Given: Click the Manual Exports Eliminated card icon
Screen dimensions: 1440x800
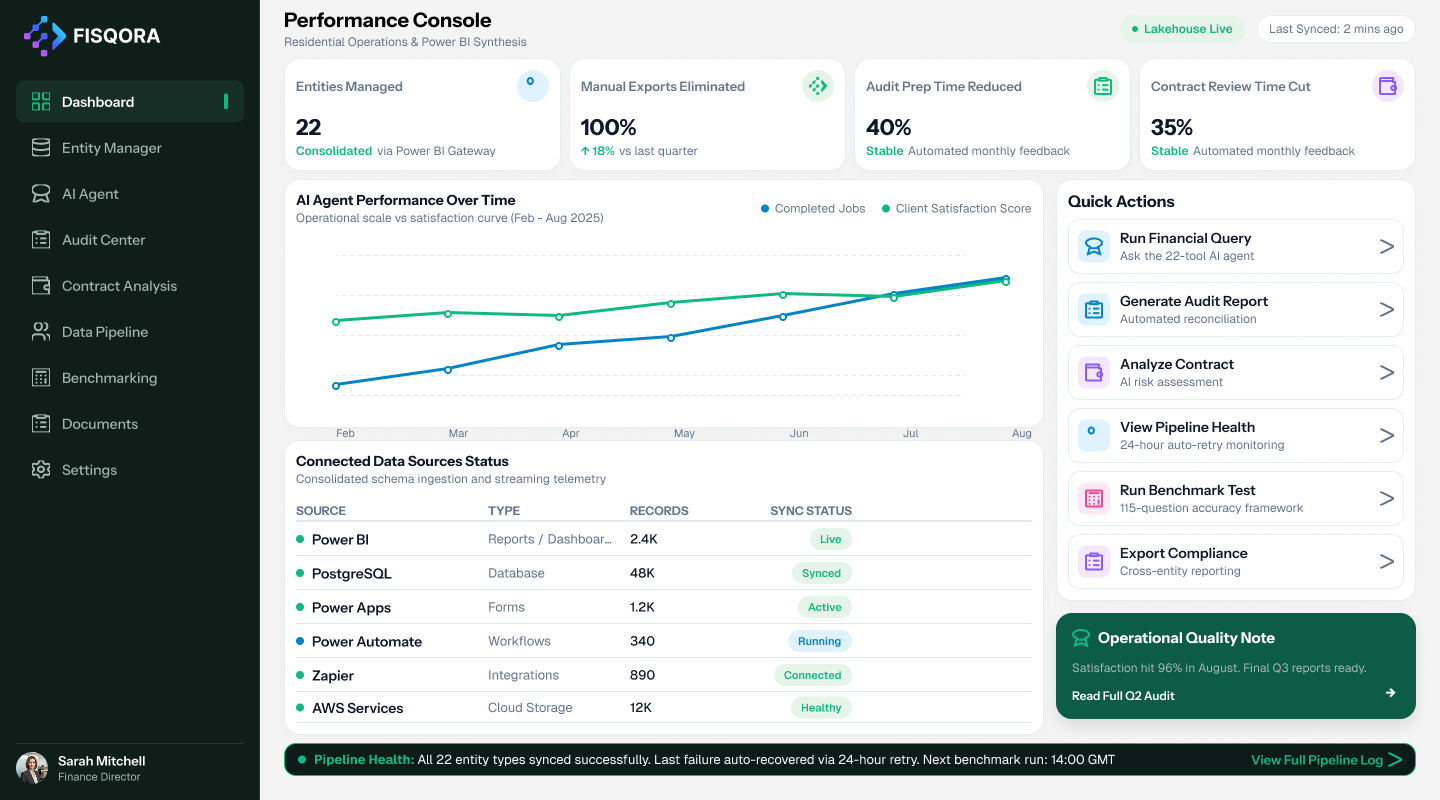Looking at the screenshot, I should (818, 86).
